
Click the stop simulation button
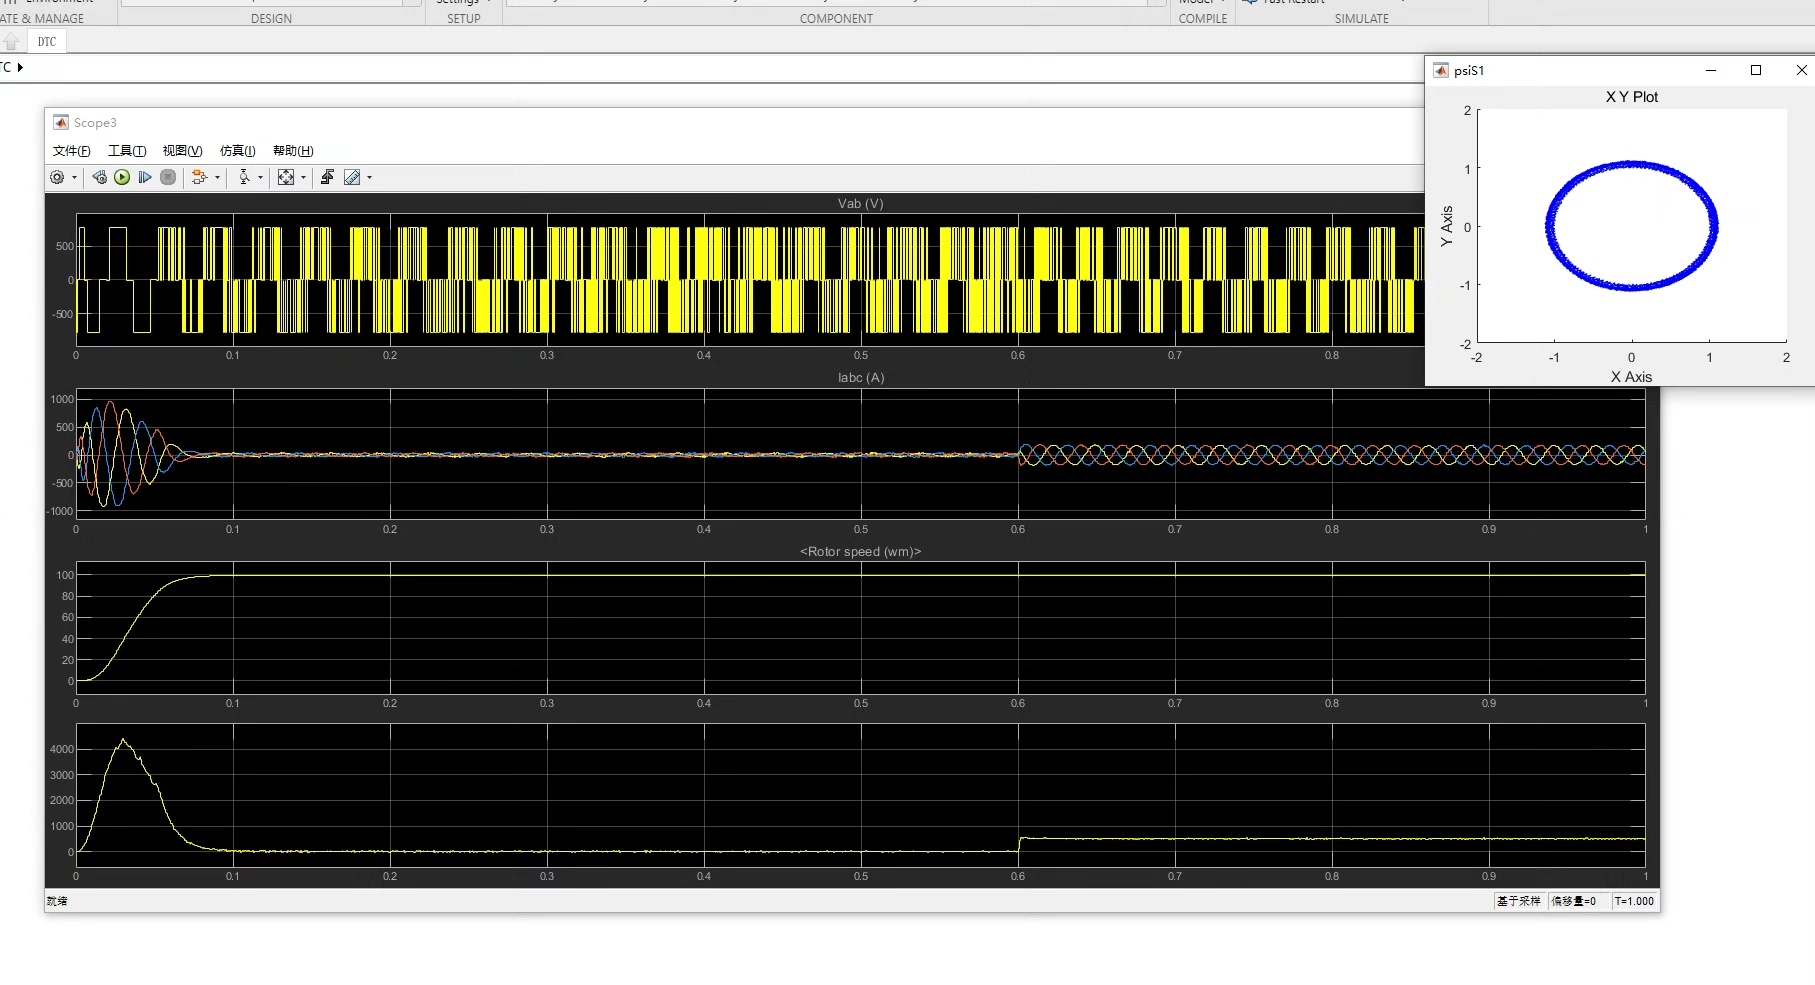pyautogui.click(x=168, y=177)
